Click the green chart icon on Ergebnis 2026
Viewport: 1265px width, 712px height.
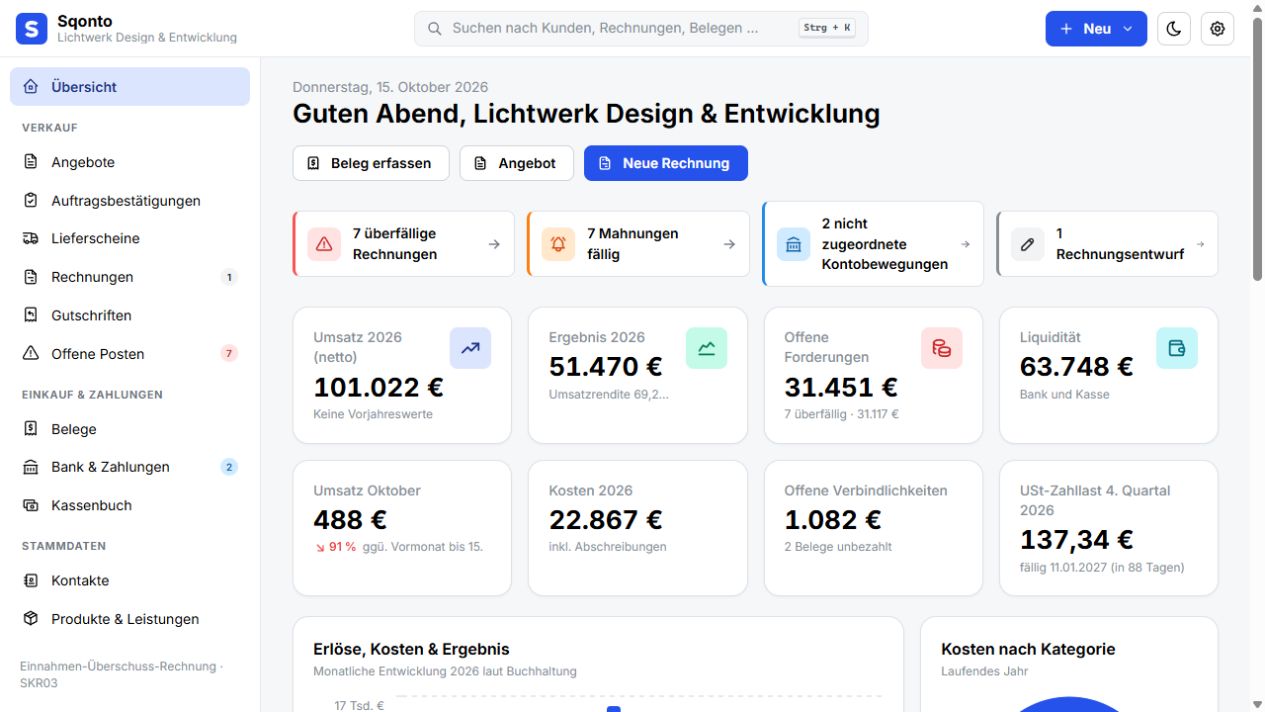706,348
